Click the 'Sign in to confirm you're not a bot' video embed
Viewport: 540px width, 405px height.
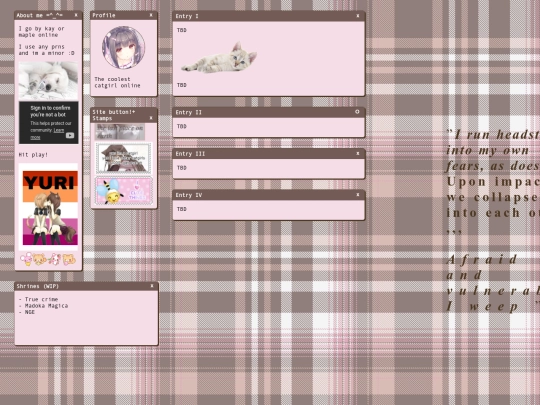(49, 123)
